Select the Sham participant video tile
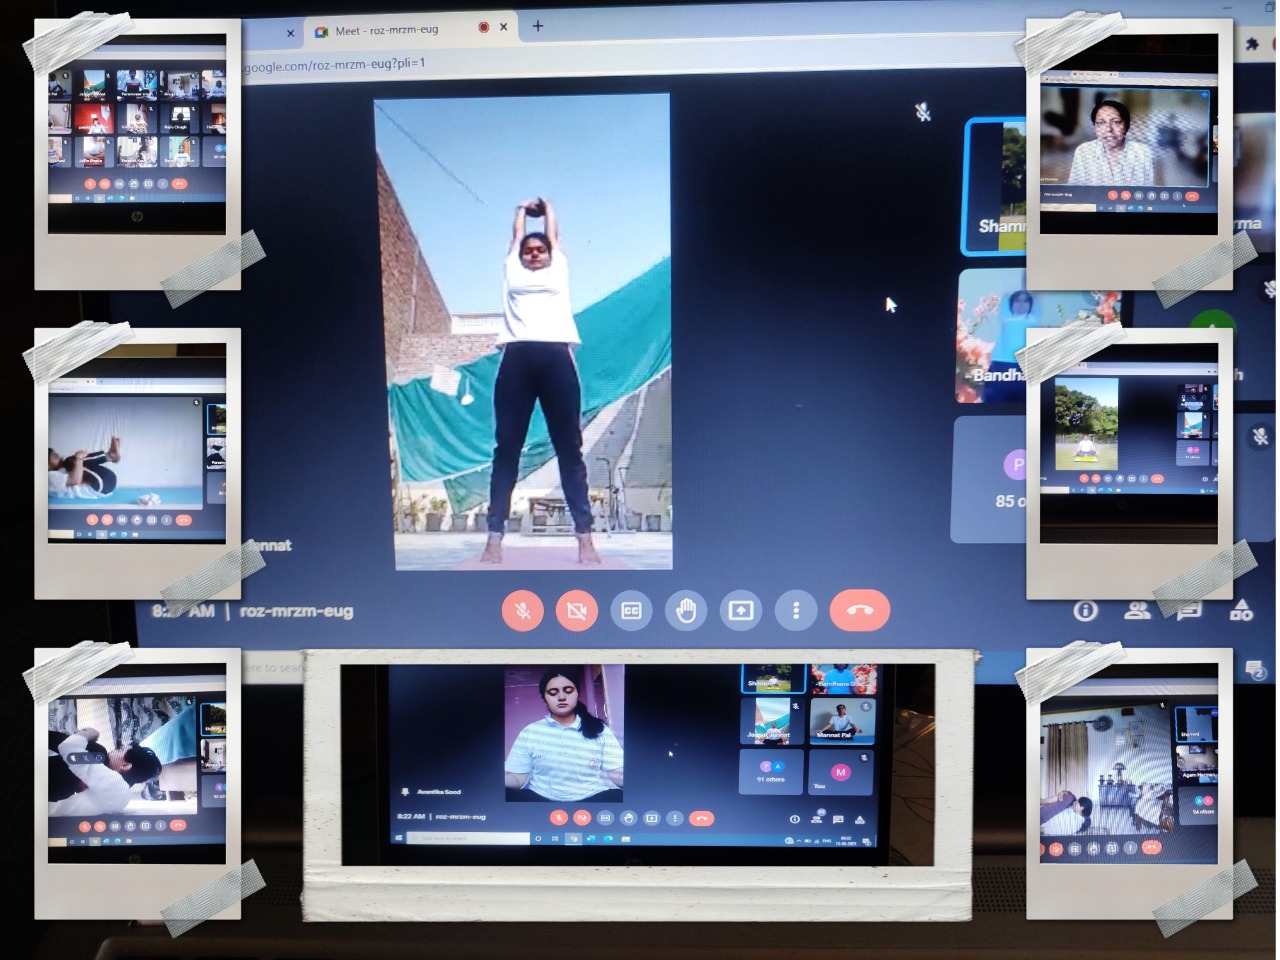The width and height of the screenshot is (1280, 960). tap(995, 187)
